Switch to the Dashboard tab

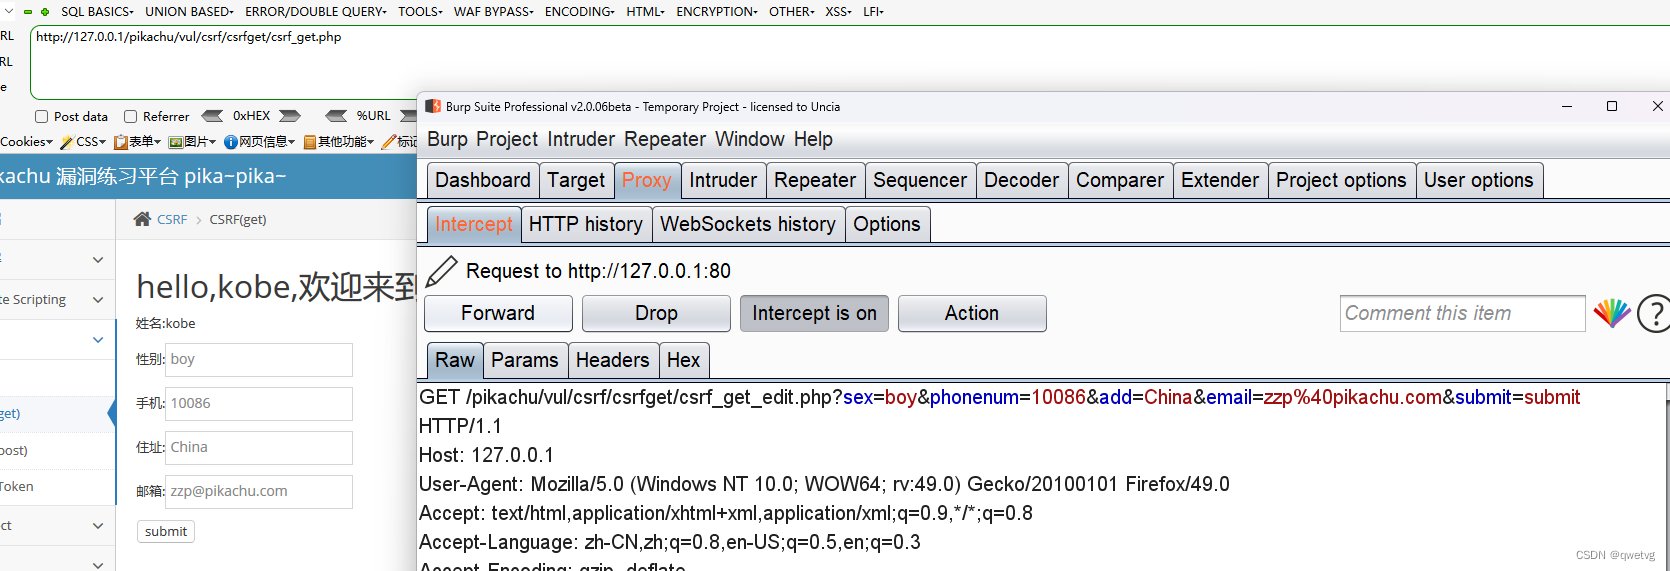(x=483, y=180)
